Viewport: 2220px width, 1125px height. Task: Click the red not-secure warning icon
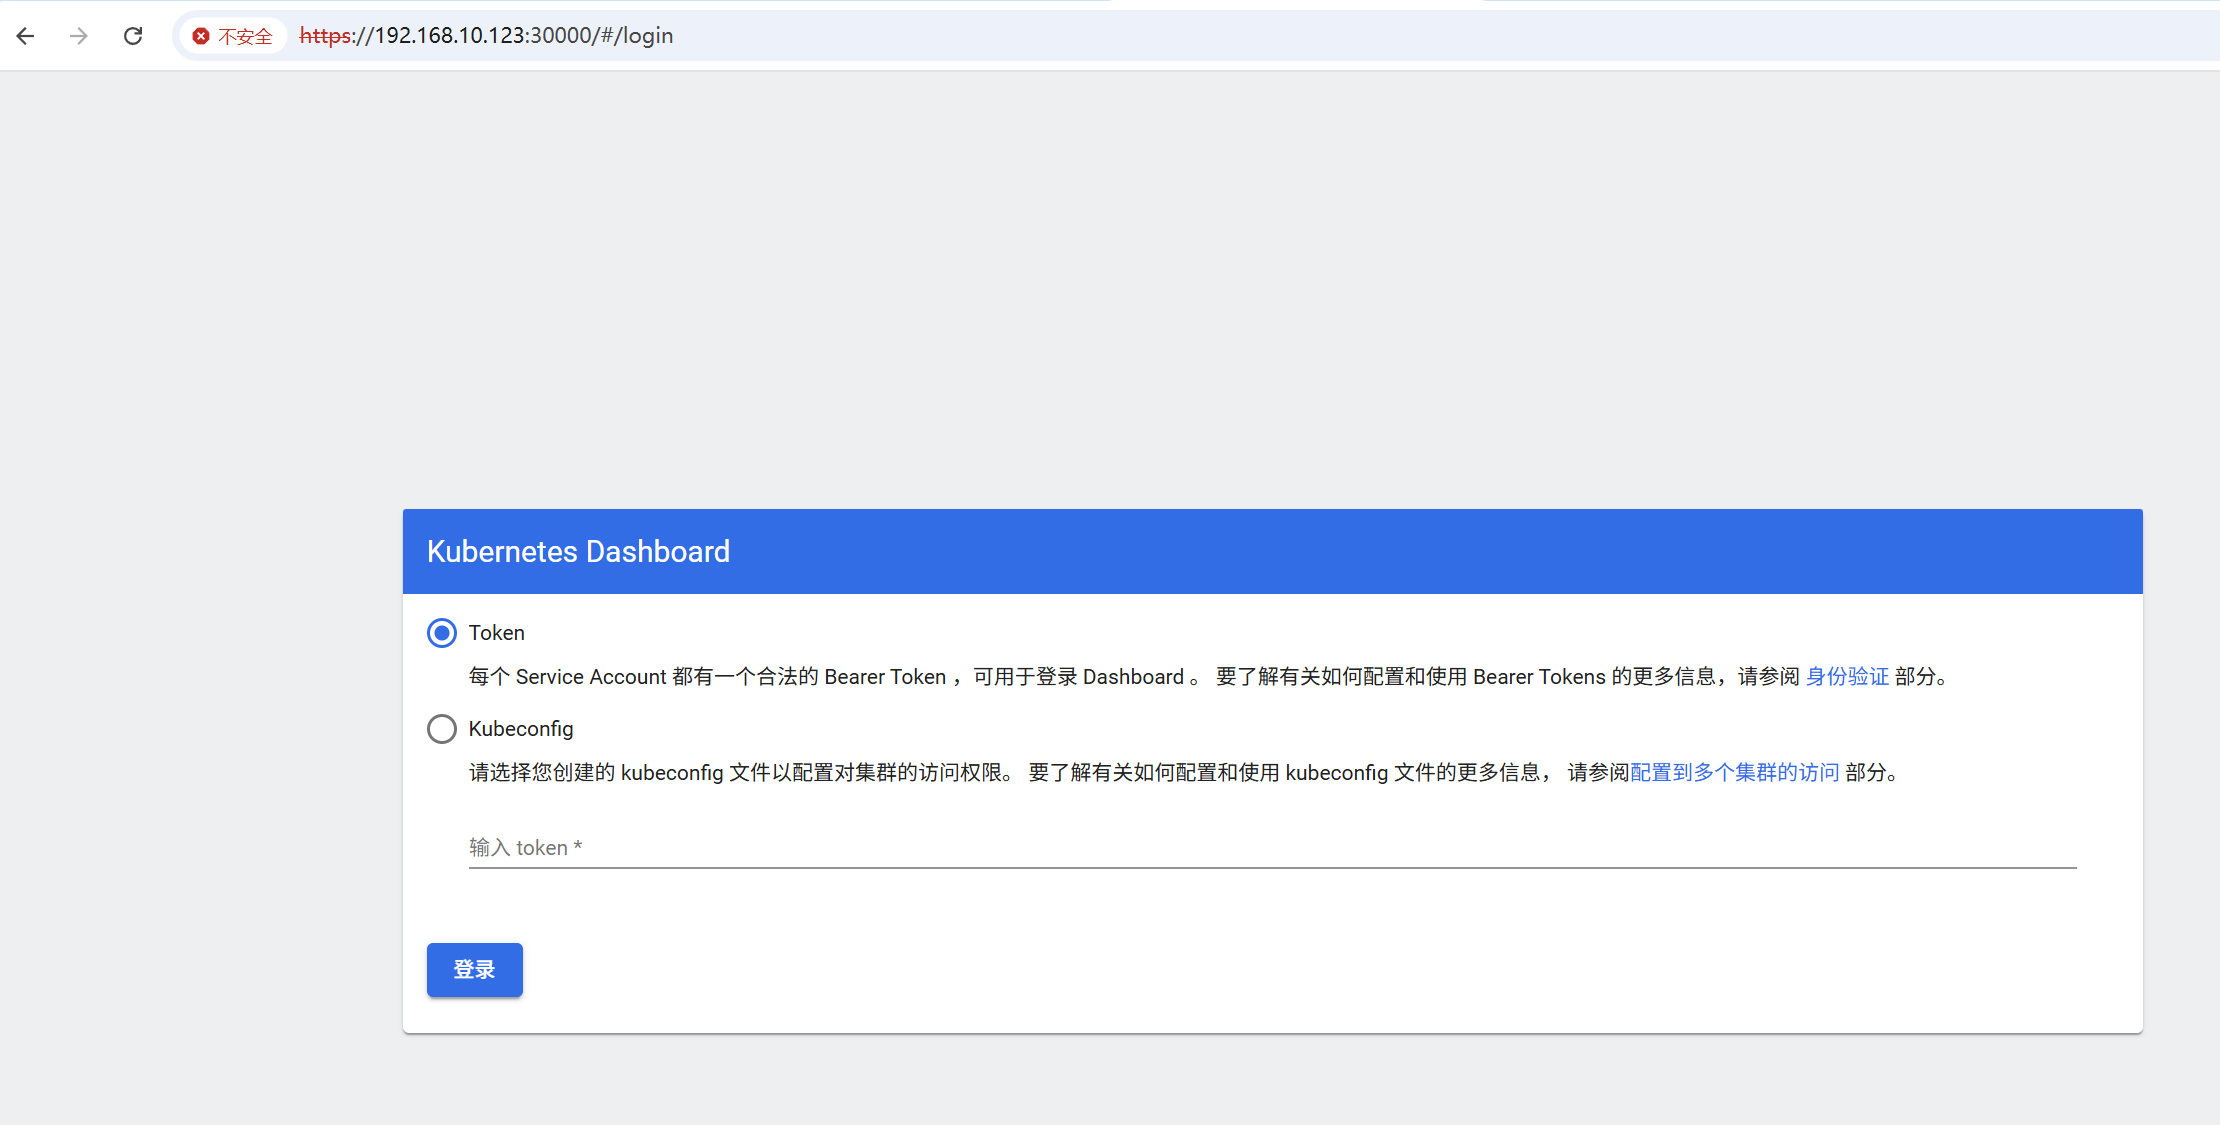click(201, 36)
